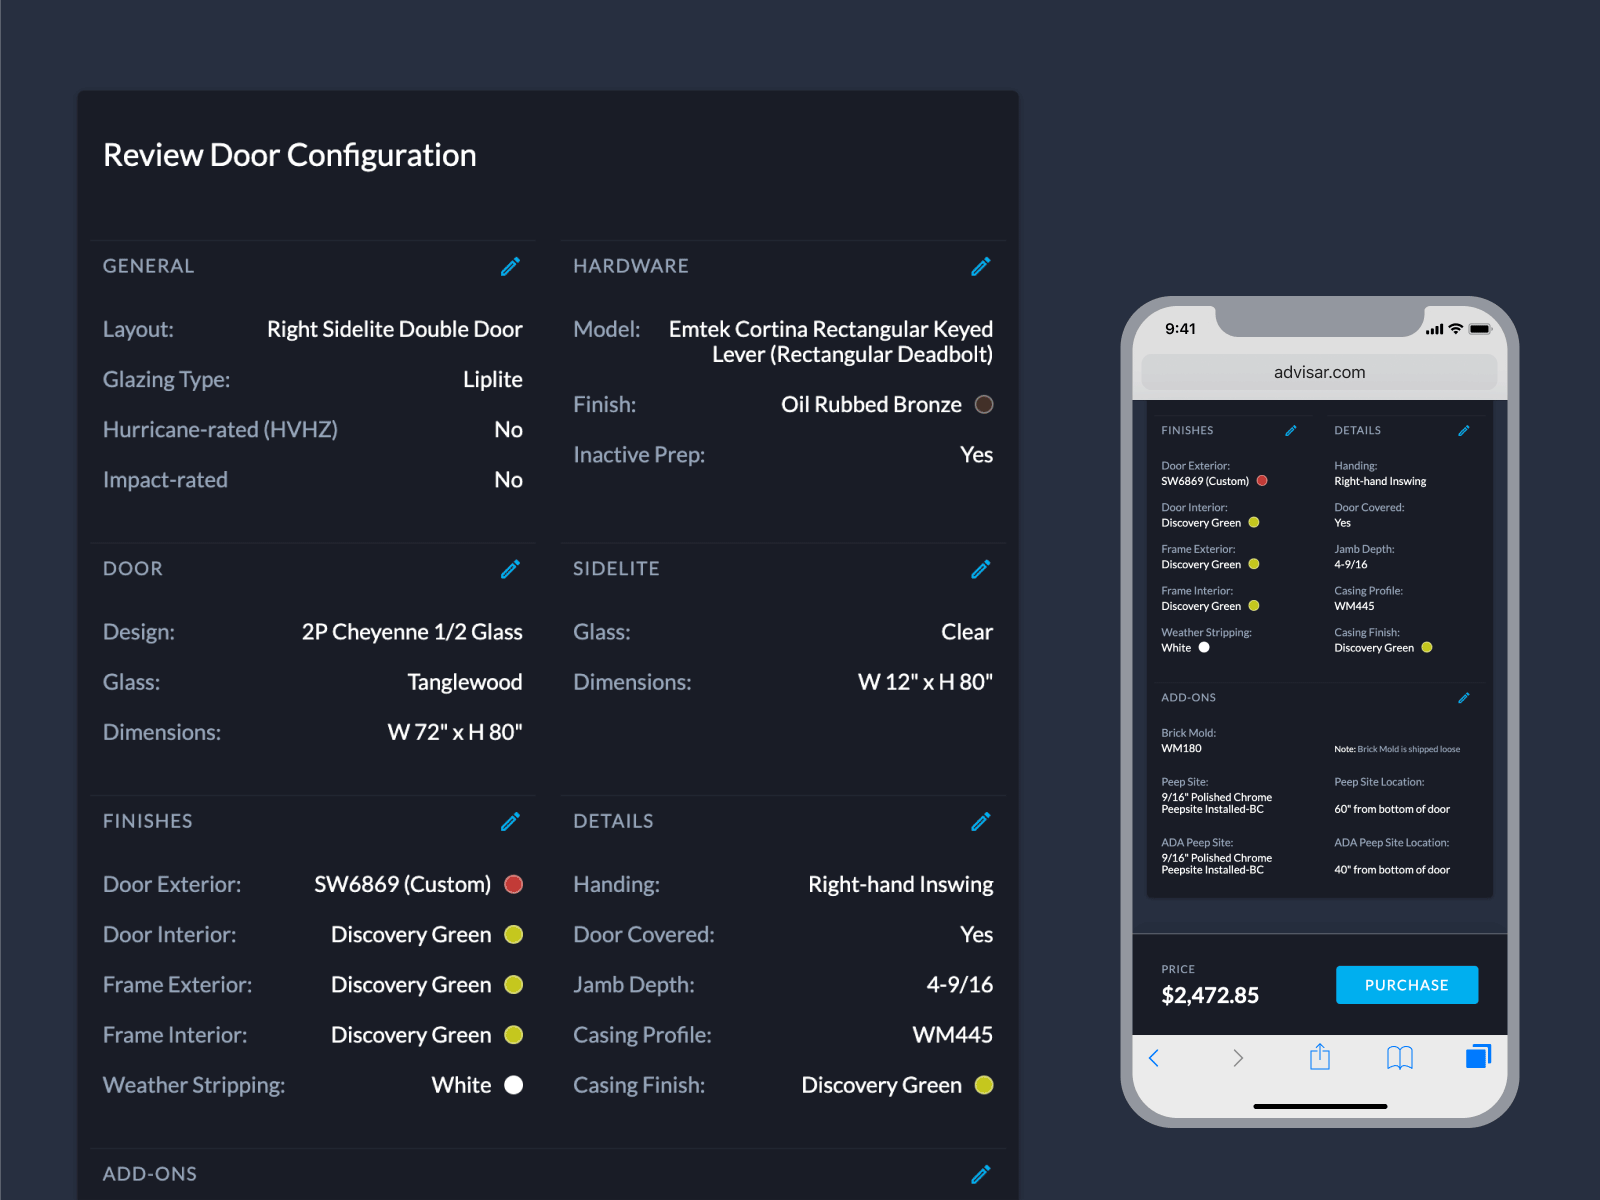Screen dimensions: 1600x1200
Task: Edit Finishes in the phone preview
Action: [1290, 430]
